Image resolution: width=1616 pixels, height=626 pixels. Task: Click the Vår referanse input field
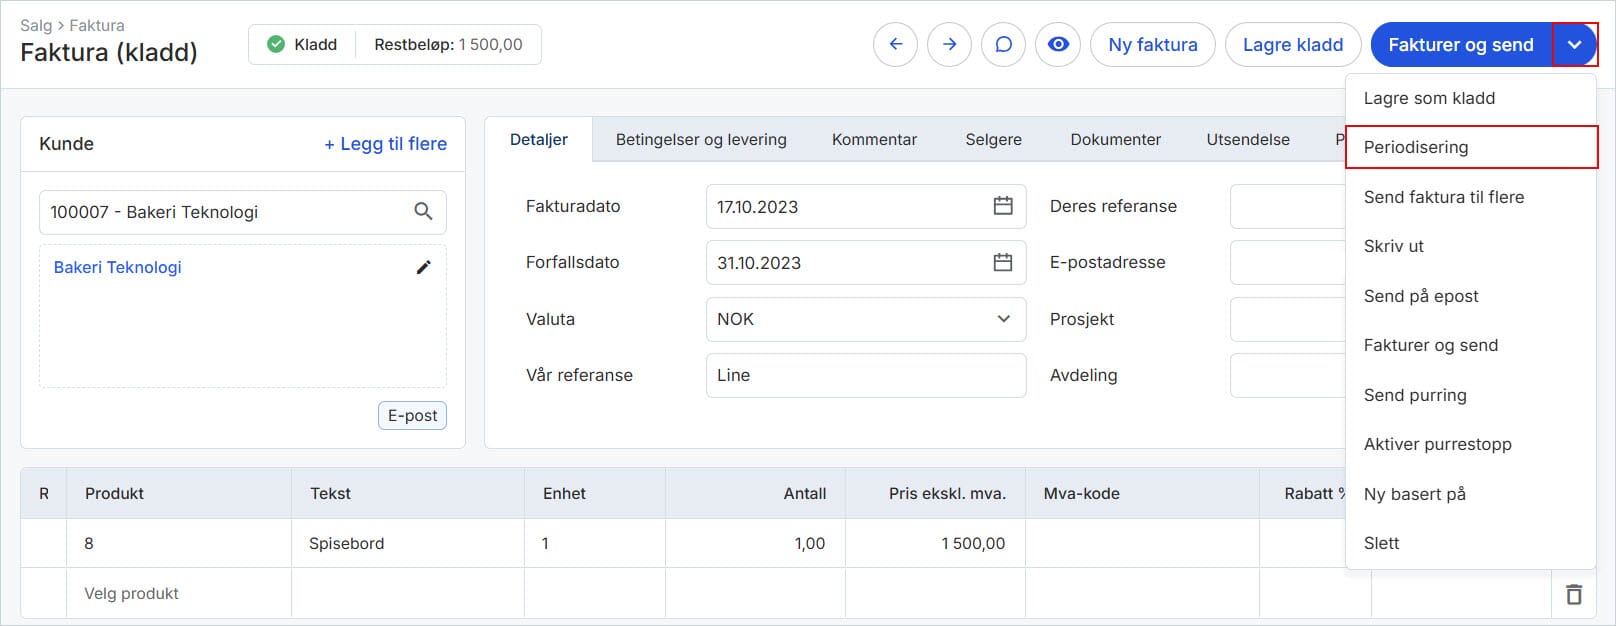[x=865, y=375]
